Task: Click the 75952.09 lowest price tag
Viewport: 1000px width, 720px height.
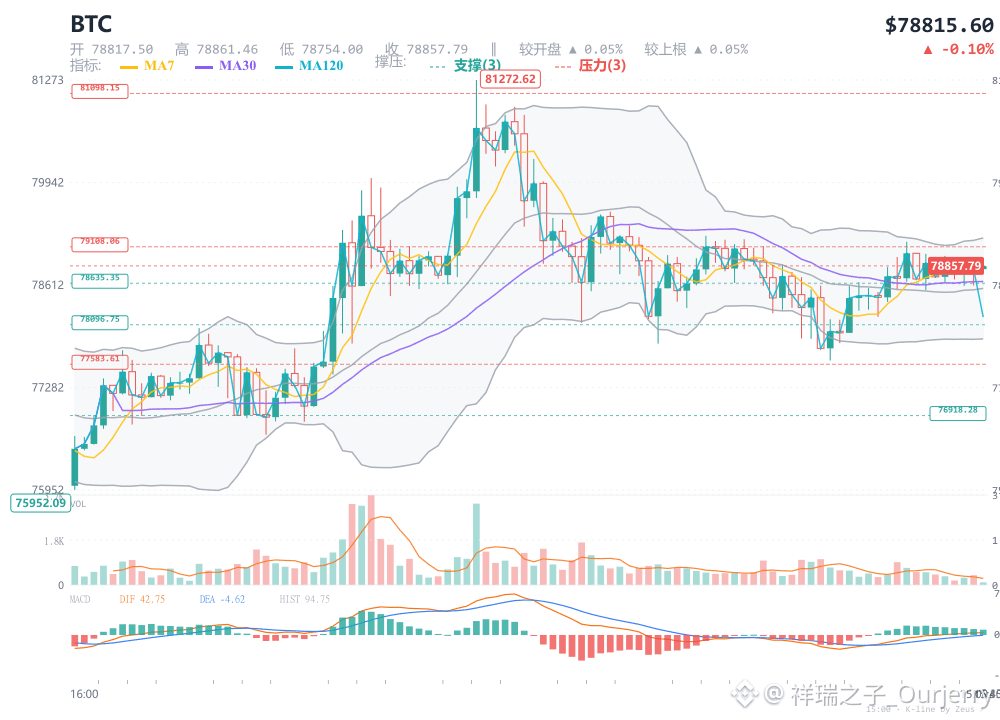Action: pos(40,503)
